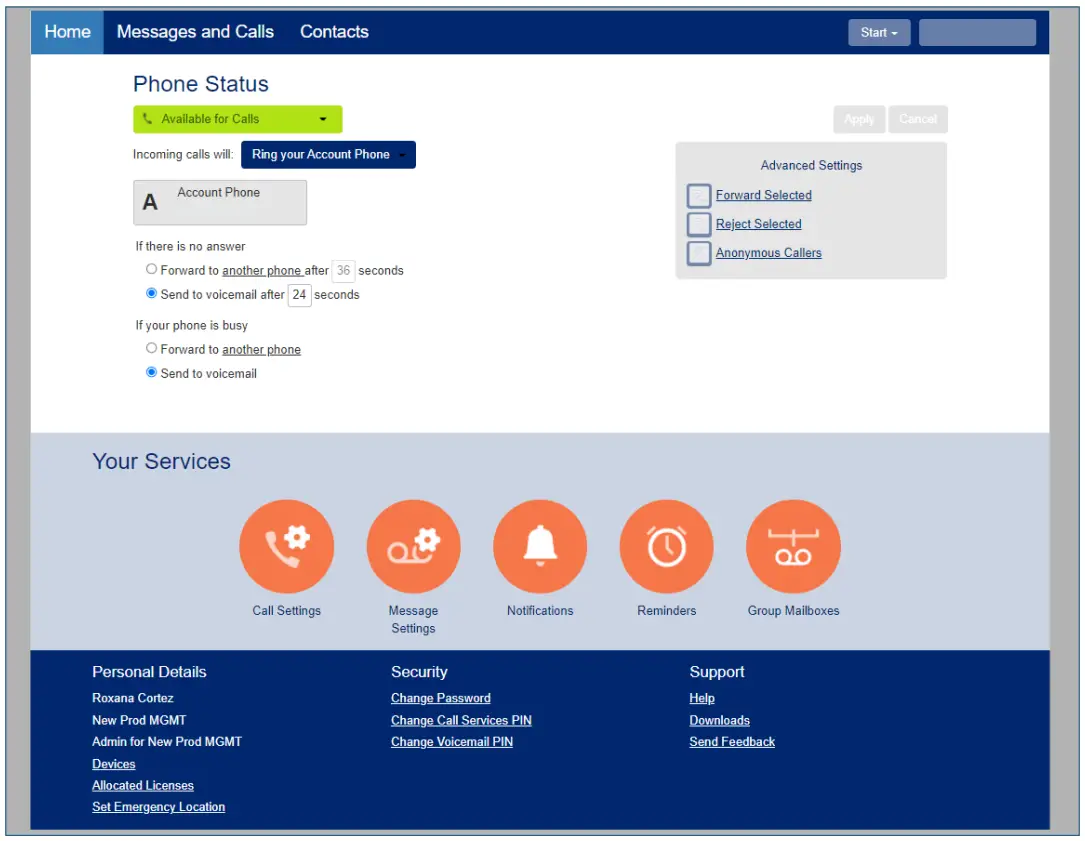Click the Anonymous Callers status icon box
The height and width of the screenshot is (841, 1085).
[x=699, y=253]
